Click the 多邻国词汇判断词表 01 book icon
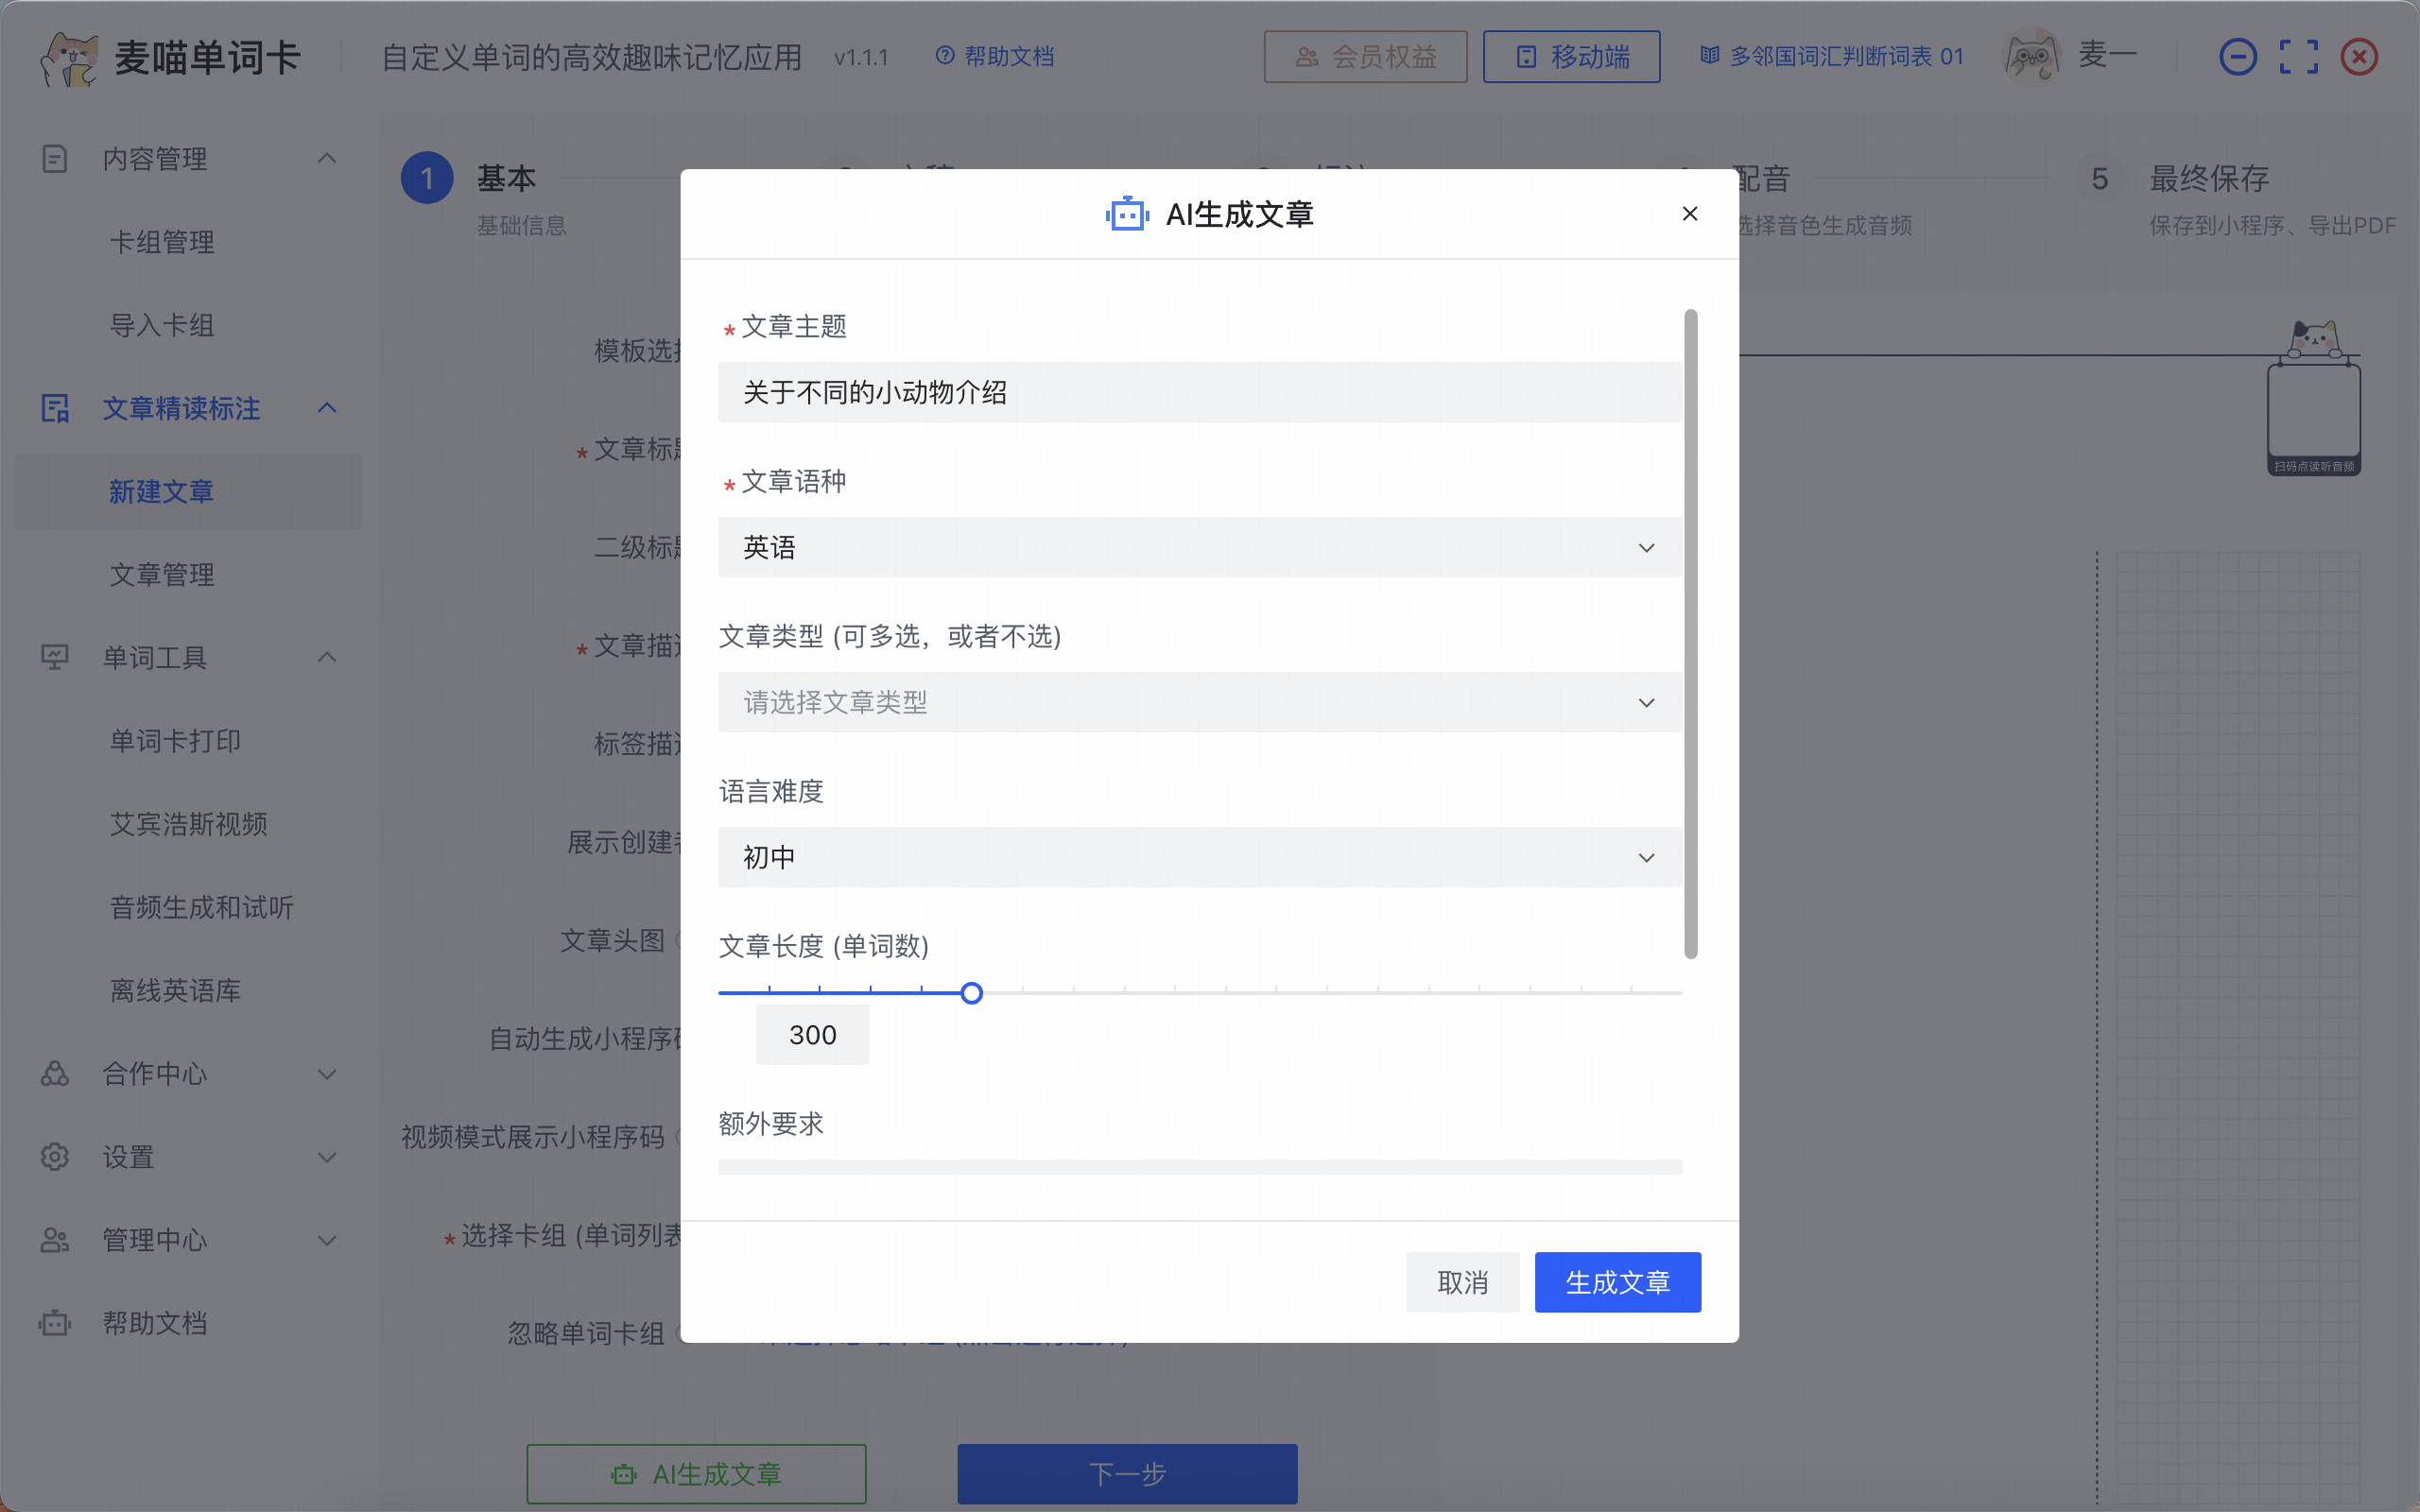This screenshot has height=1512, width=2420. pyautogui.click(x=1710, y=56)
